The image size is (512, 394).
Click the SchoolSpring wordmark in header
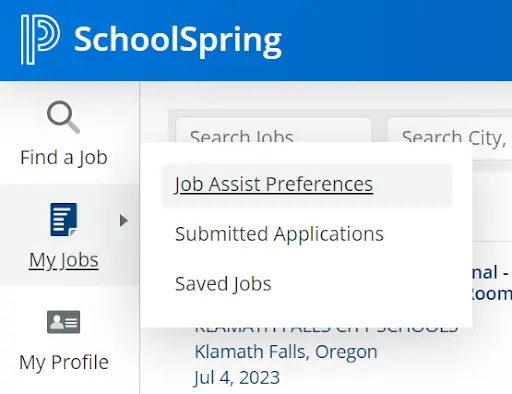click(x=178, y=41)
